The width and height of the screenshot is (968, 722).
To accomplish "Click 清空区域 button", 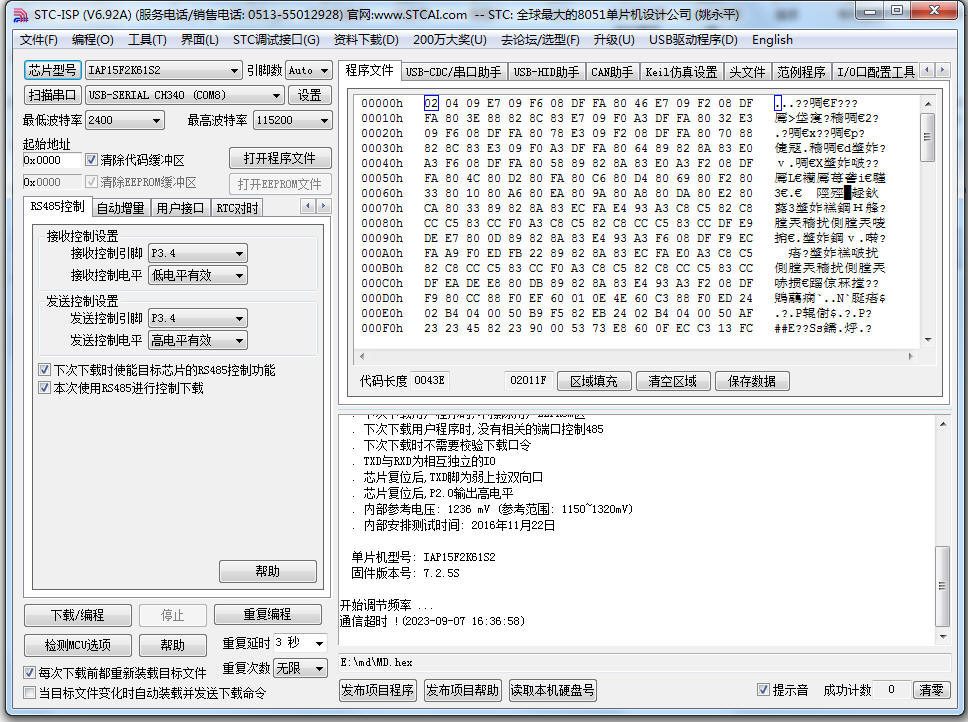I will pyautogui.click(x=672, y=381).
